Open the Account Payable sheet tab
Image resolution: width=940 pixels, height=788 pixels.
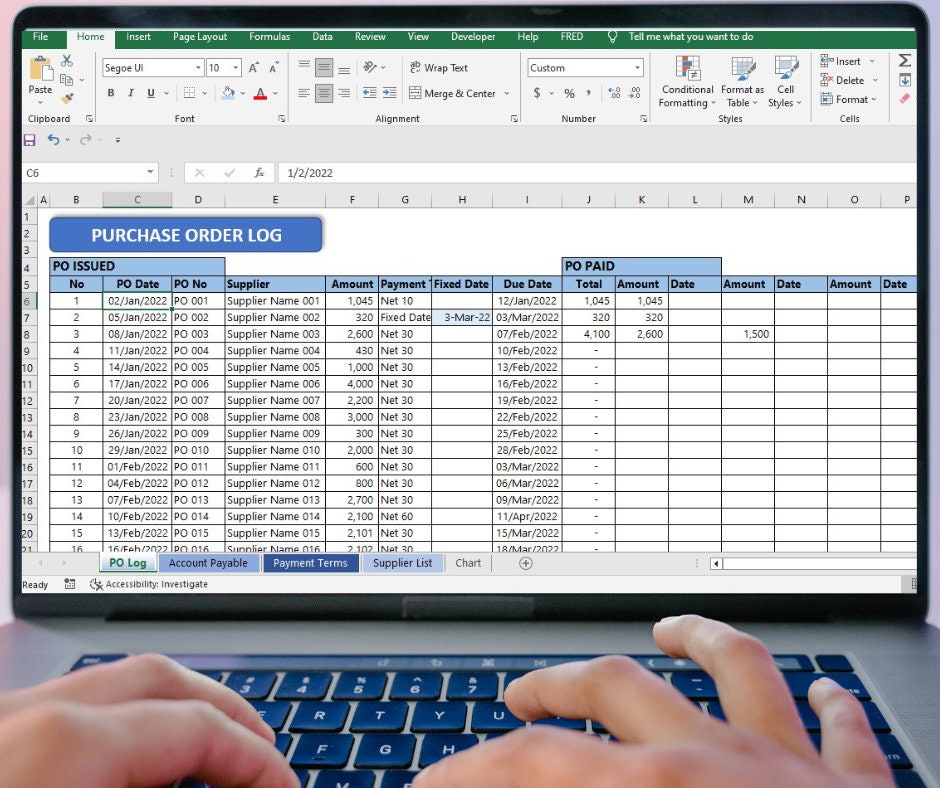point(208,563)
